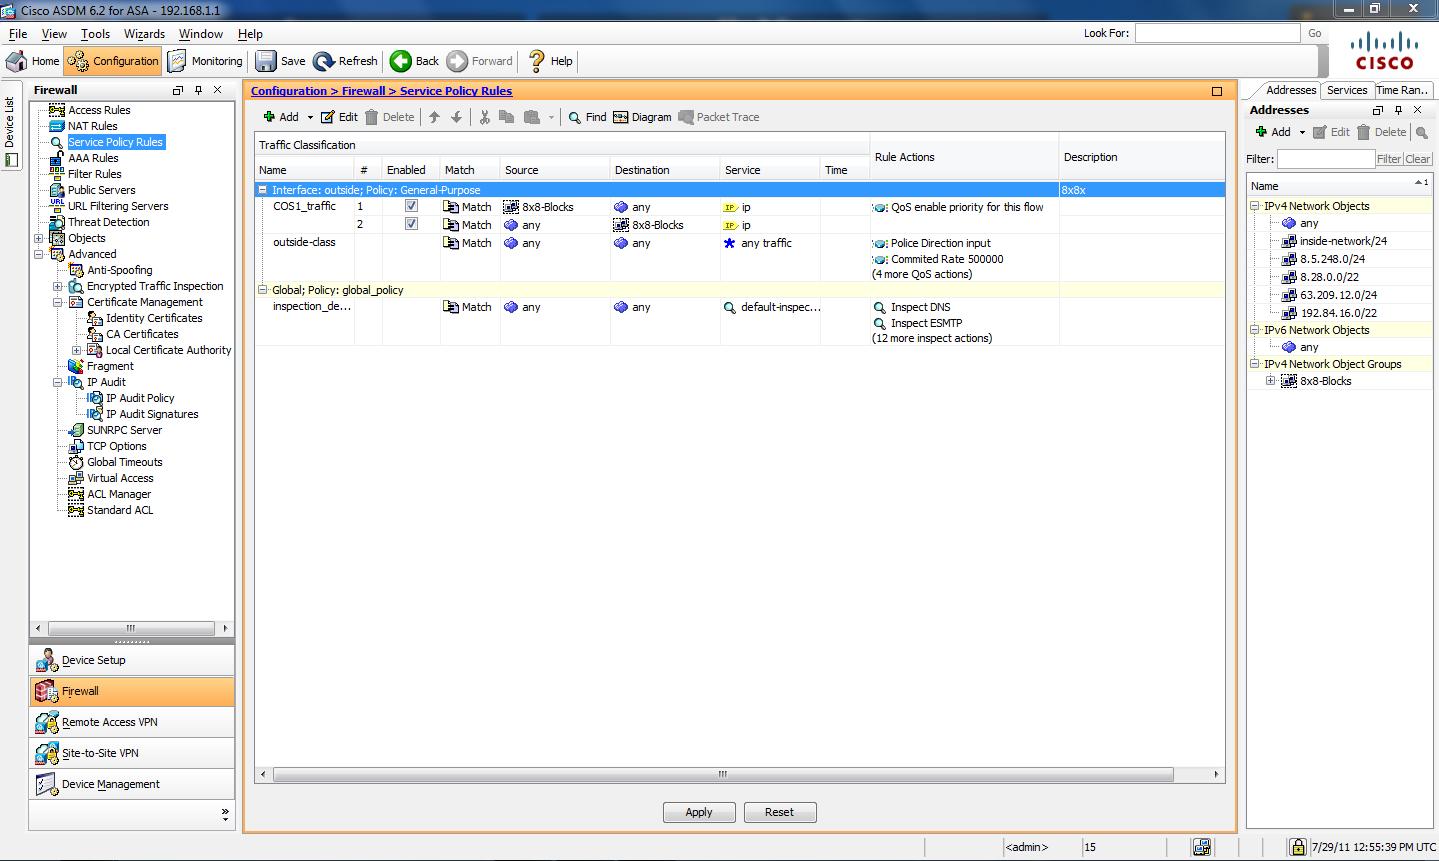
Task: Click the Filter button in Addresses
Action: [1389, 159]
